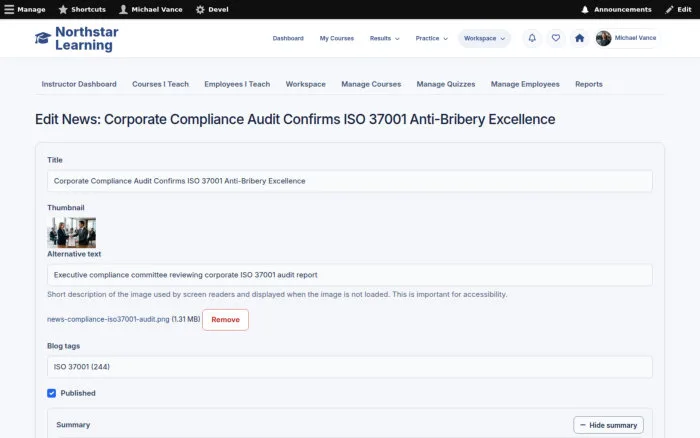Screen dimensions: 700x438
Task: Click the Remove thumbnail button
Action: click(x=225, y=320)
